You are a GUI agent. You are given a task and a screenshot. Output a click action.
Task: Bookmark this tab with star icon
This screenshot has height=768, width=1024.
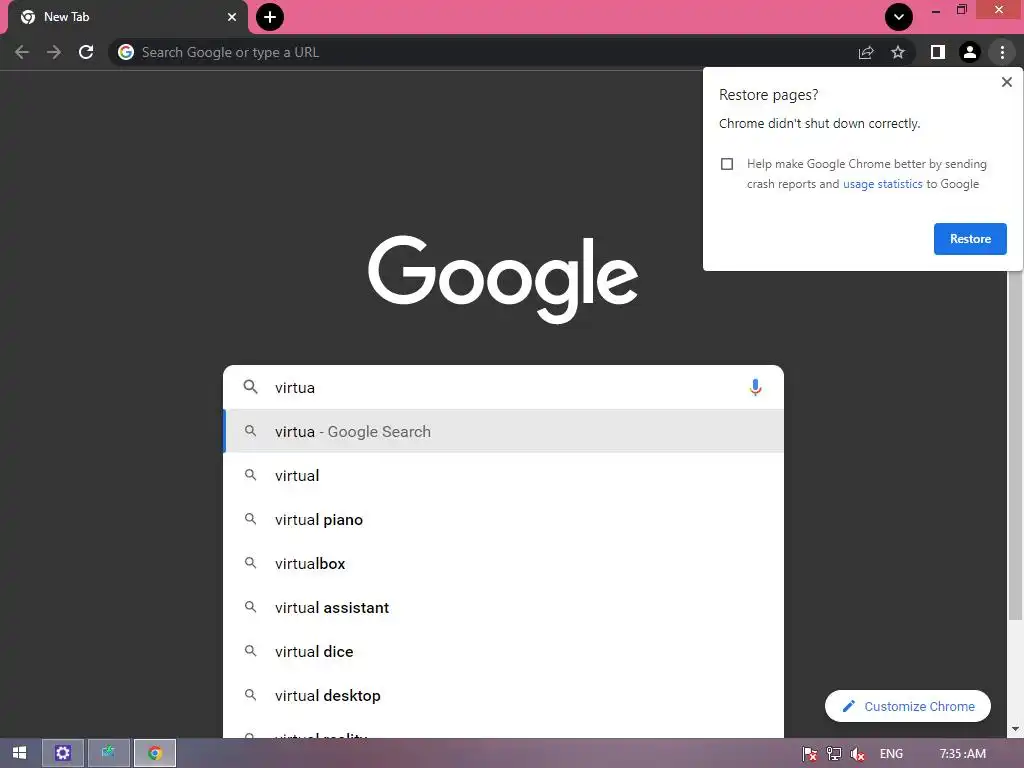click(x=898, y=52)
